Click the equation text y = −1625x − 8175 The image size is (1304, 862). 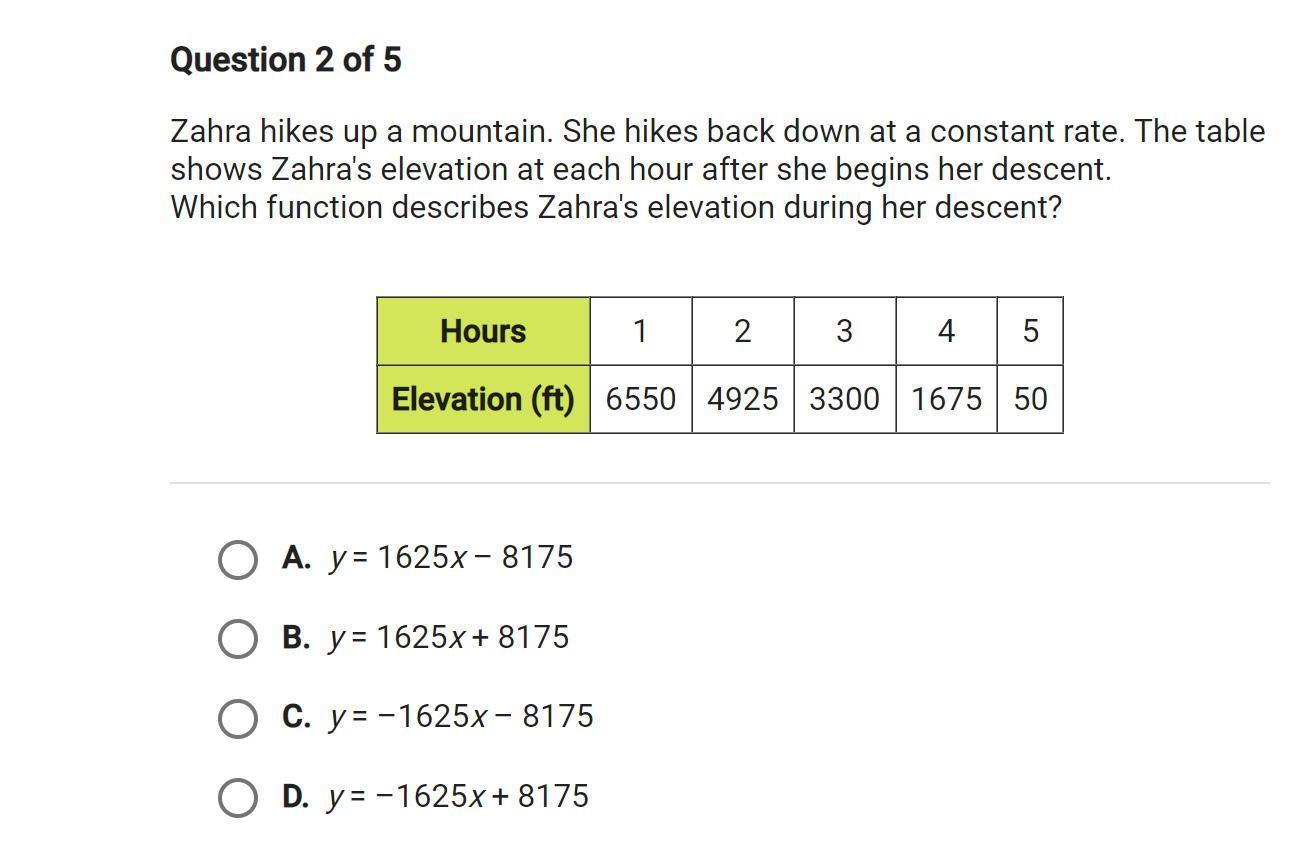(461, 716)
